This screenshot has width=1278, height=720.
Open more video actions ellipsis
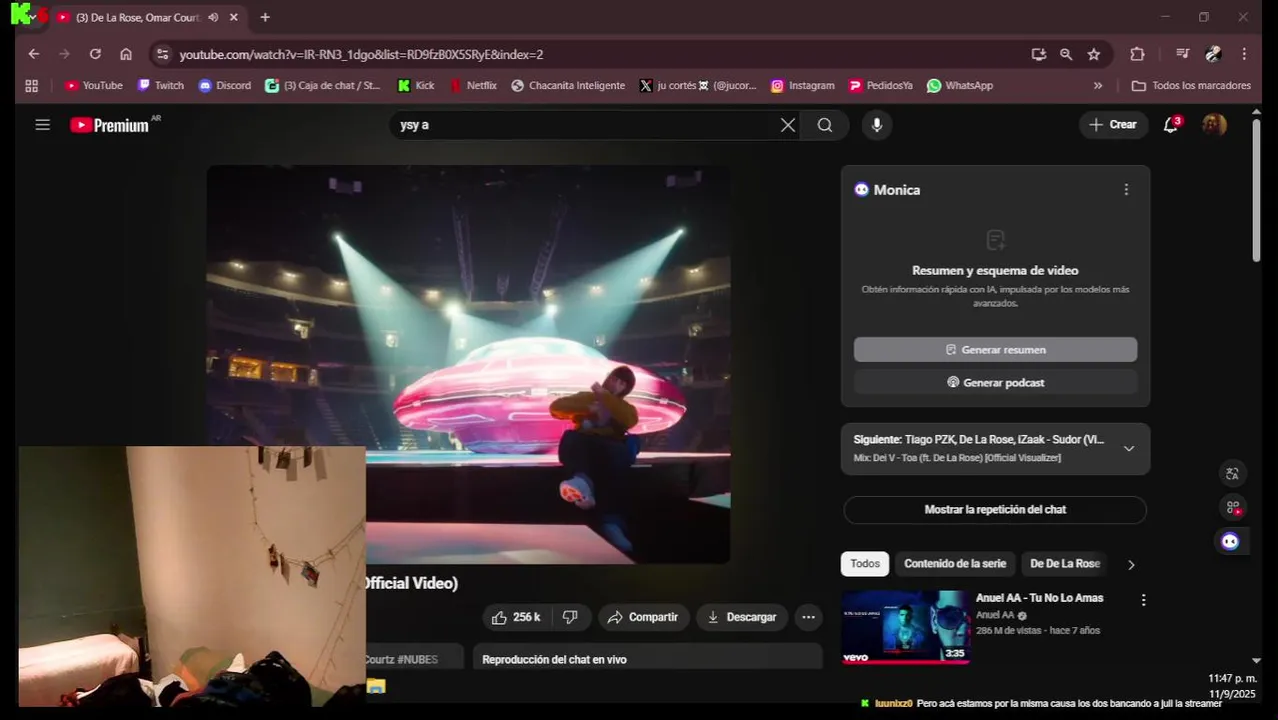click(x=808, y=617)
